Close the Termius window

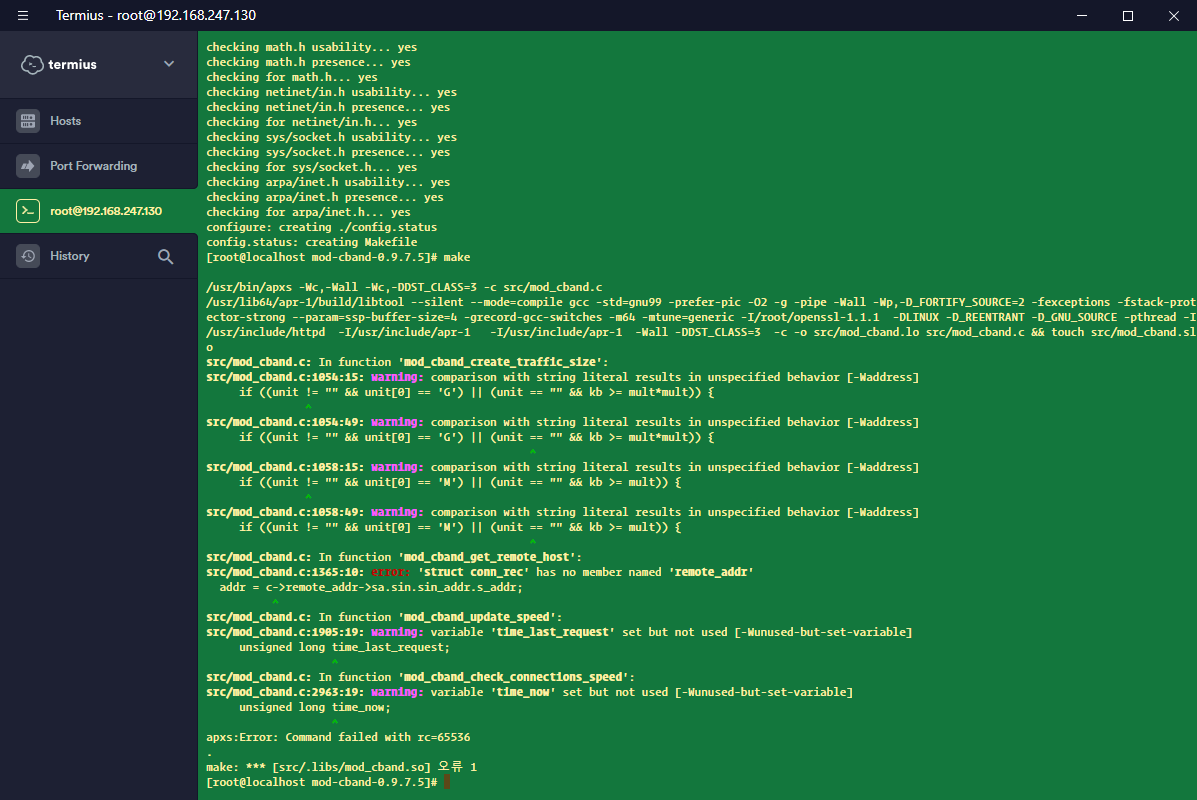(x=1173, y=16)
